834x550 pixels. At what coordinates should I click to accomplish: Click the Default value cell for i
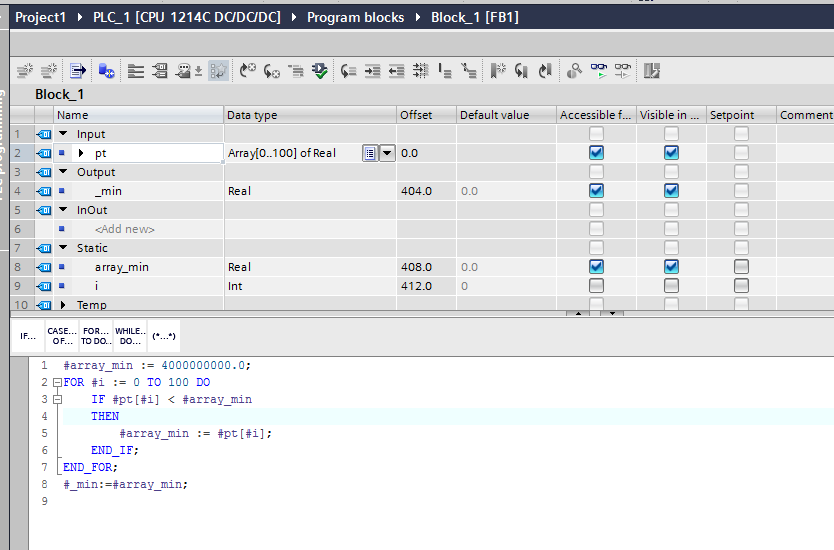[x=506, y=286]
